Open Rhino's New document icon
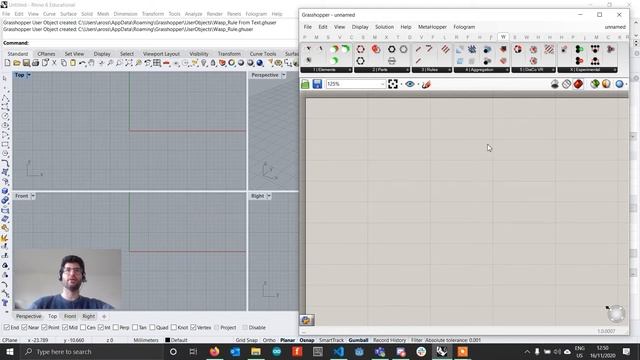The width and height of the screenshot is (640, 360). pyautogui.click(x=7, y=63)
